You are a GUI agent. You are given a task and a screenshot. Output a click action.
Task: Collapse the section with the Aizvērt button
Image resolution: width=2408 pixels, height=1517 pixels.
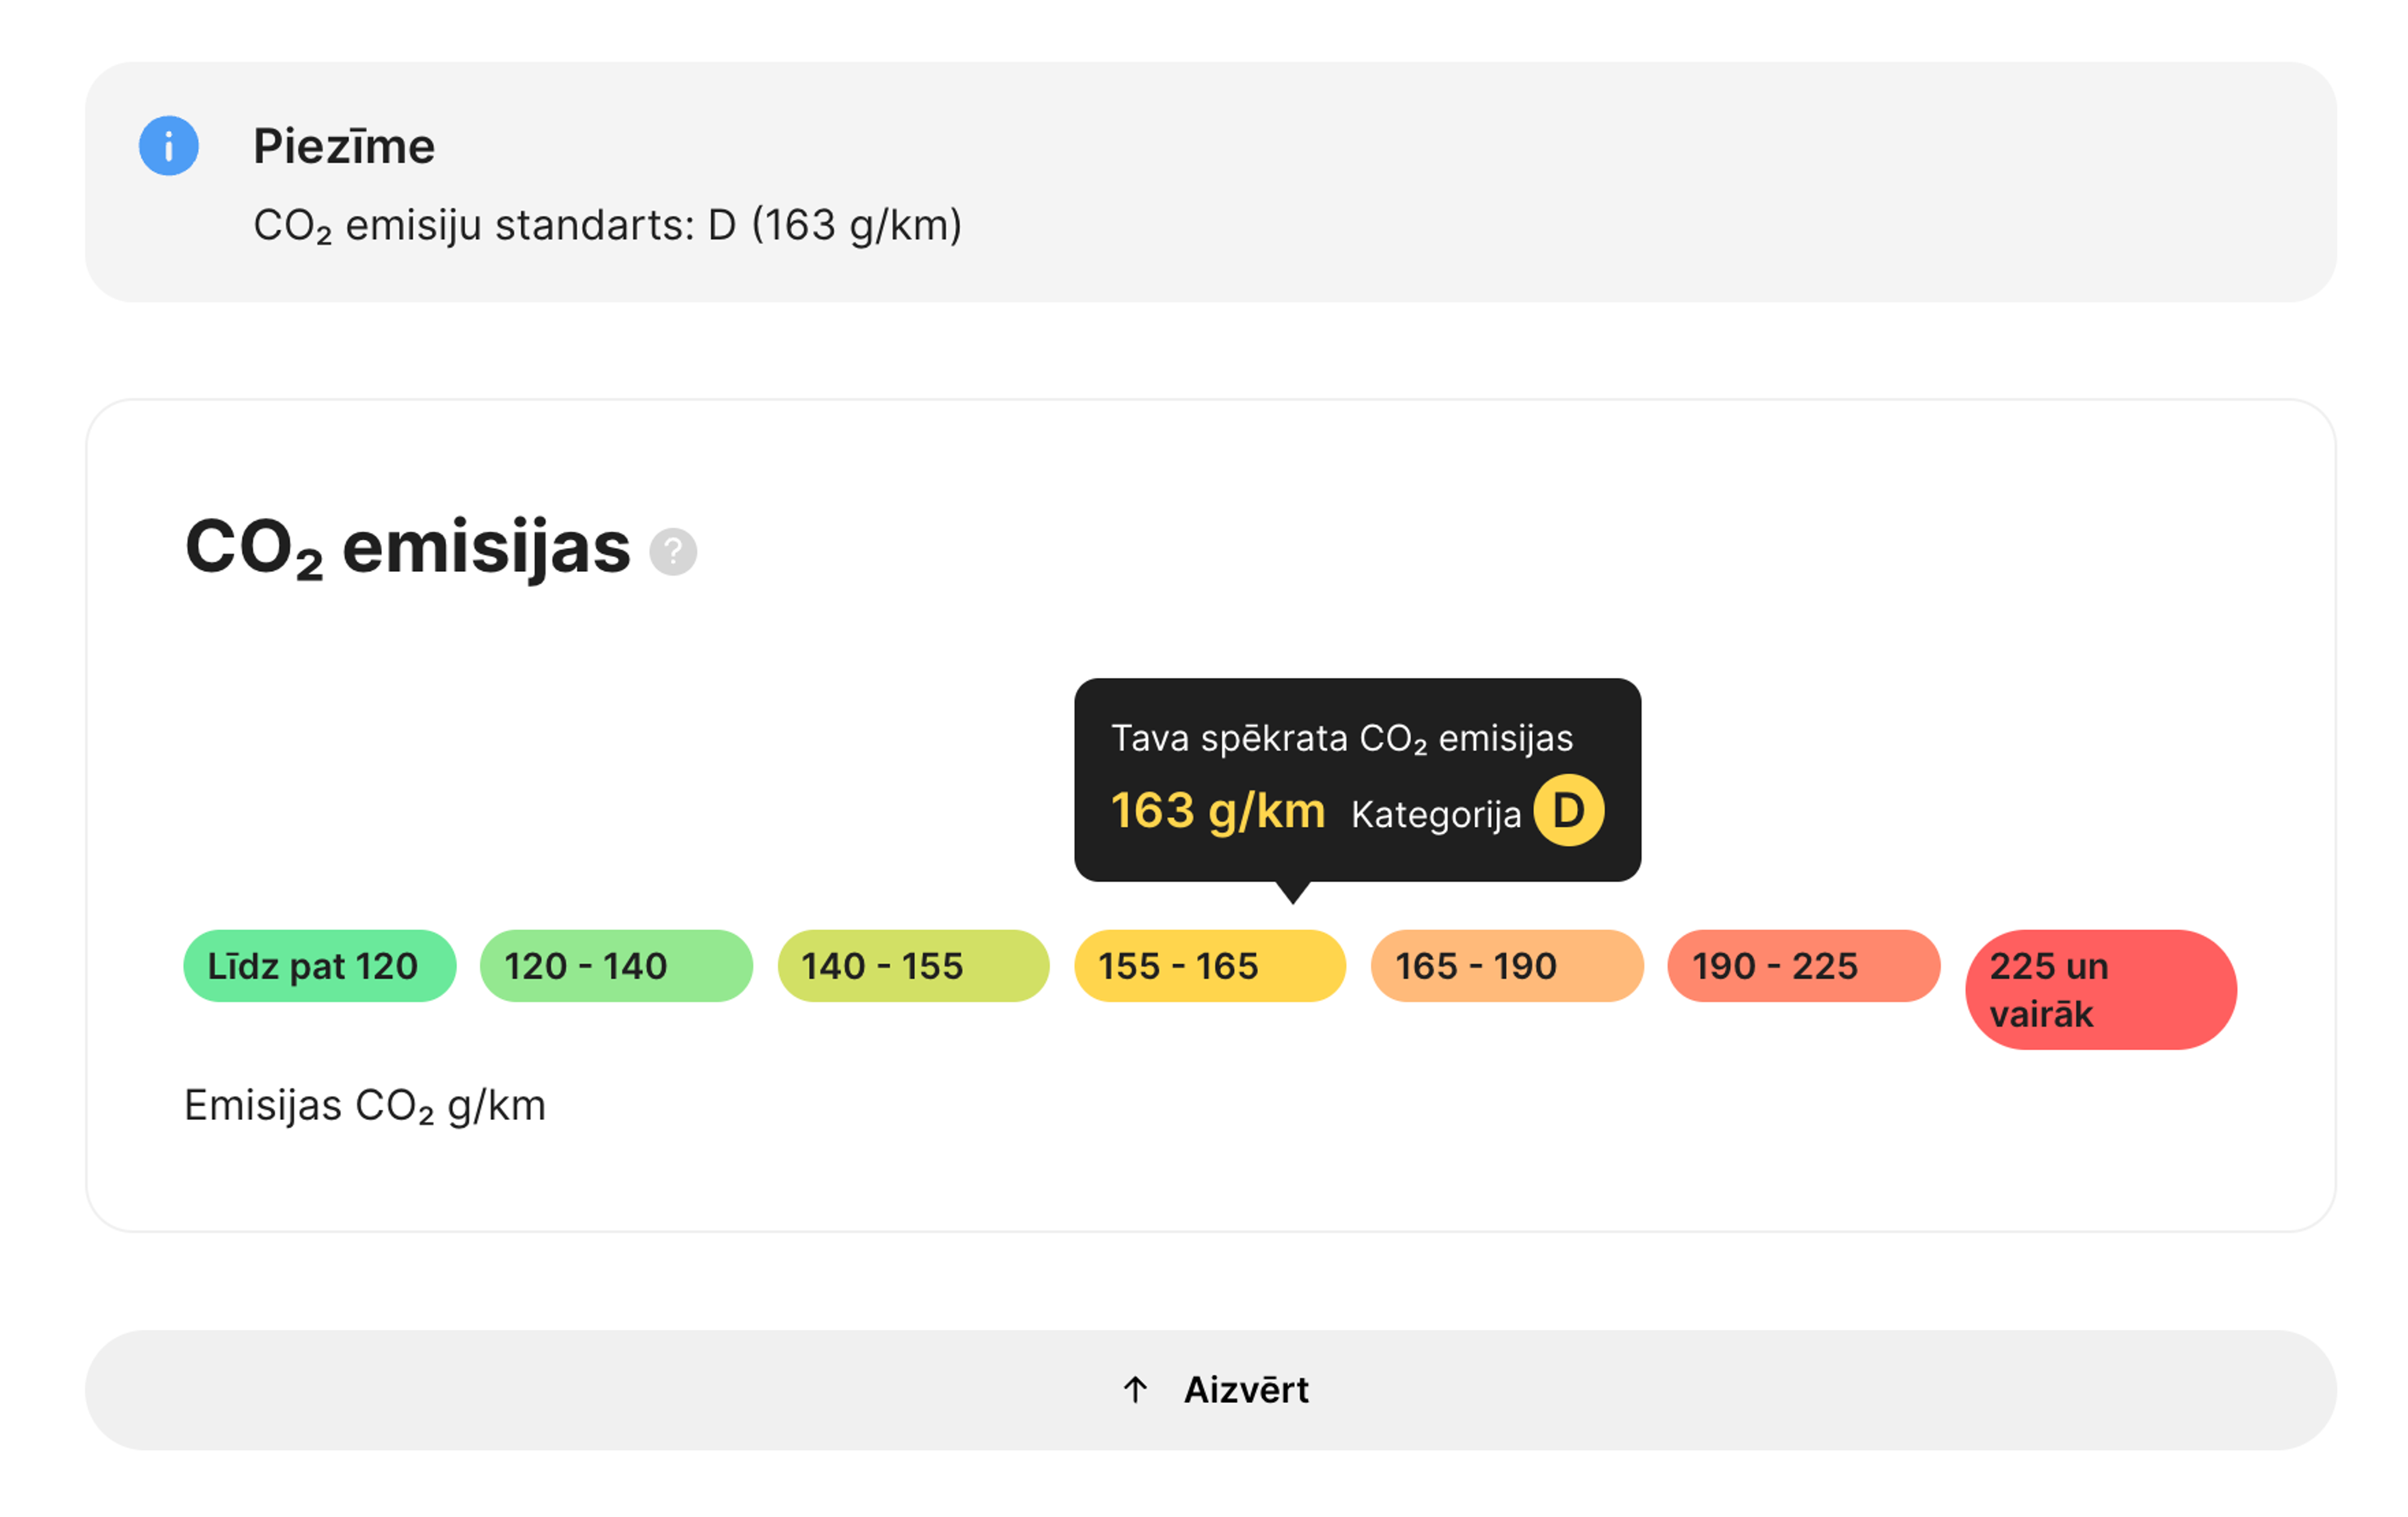[1210, 1389]
